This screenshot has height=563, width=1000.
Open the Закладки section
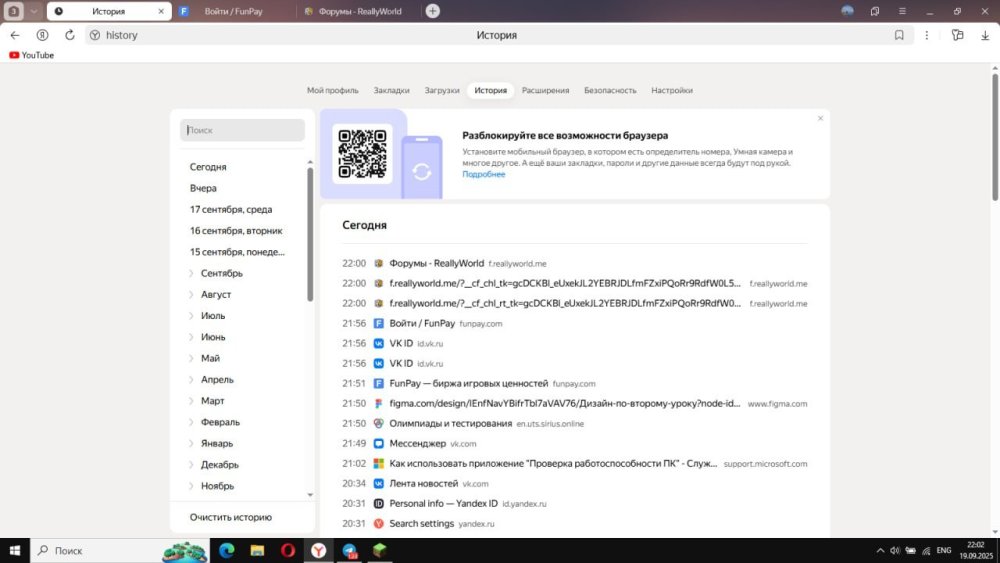pos(392,90)
